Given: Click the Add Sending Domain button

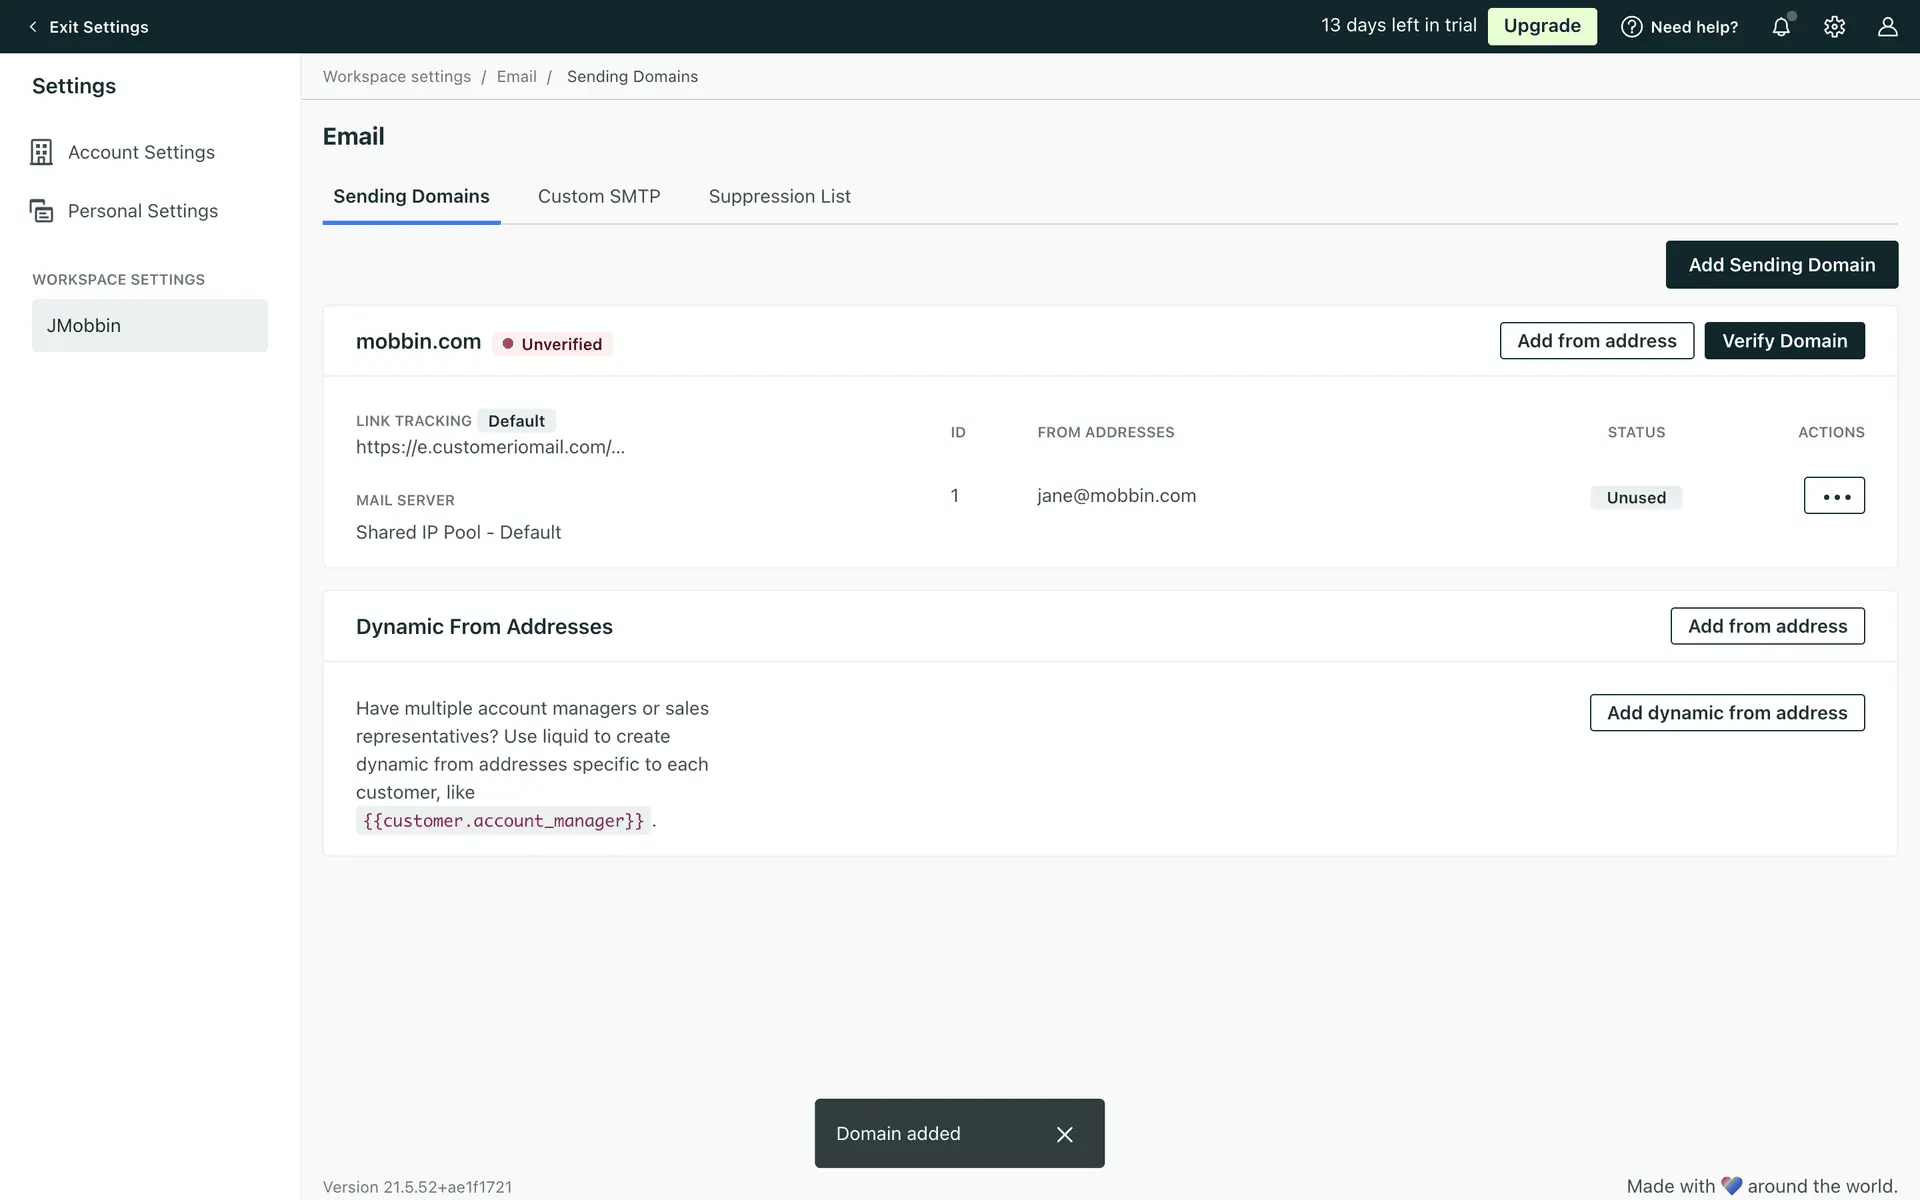Looking at the screenshot, I should point(1781,265).
